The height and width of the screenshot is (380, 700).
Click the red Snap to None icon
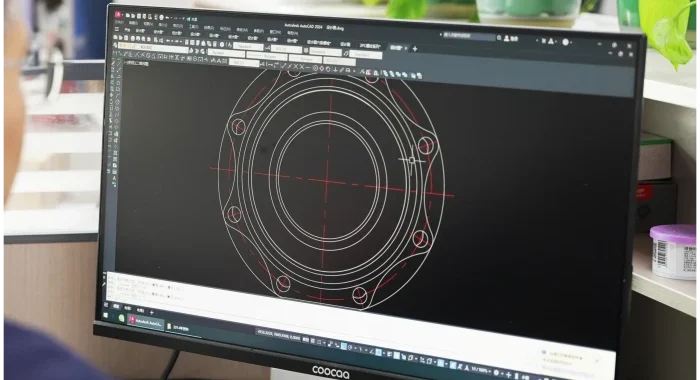368,73
